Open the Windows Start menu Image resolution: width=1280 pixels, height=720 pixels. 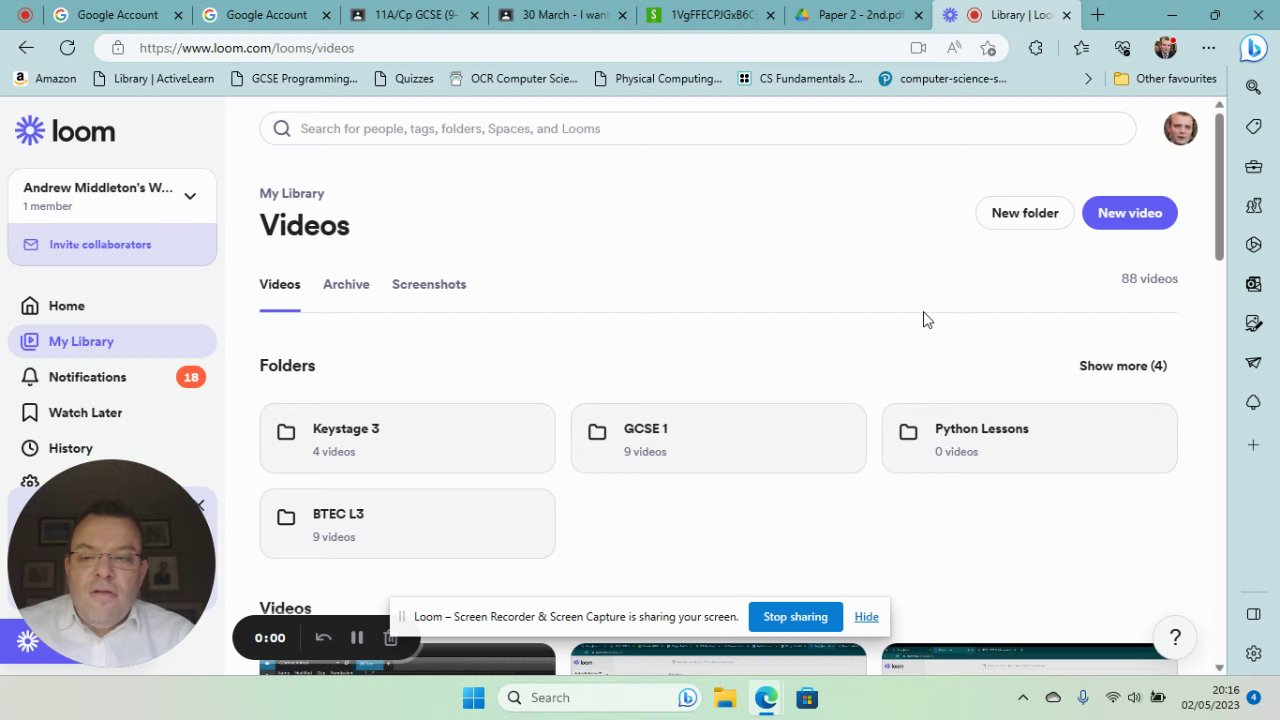(x=473, y=698)
